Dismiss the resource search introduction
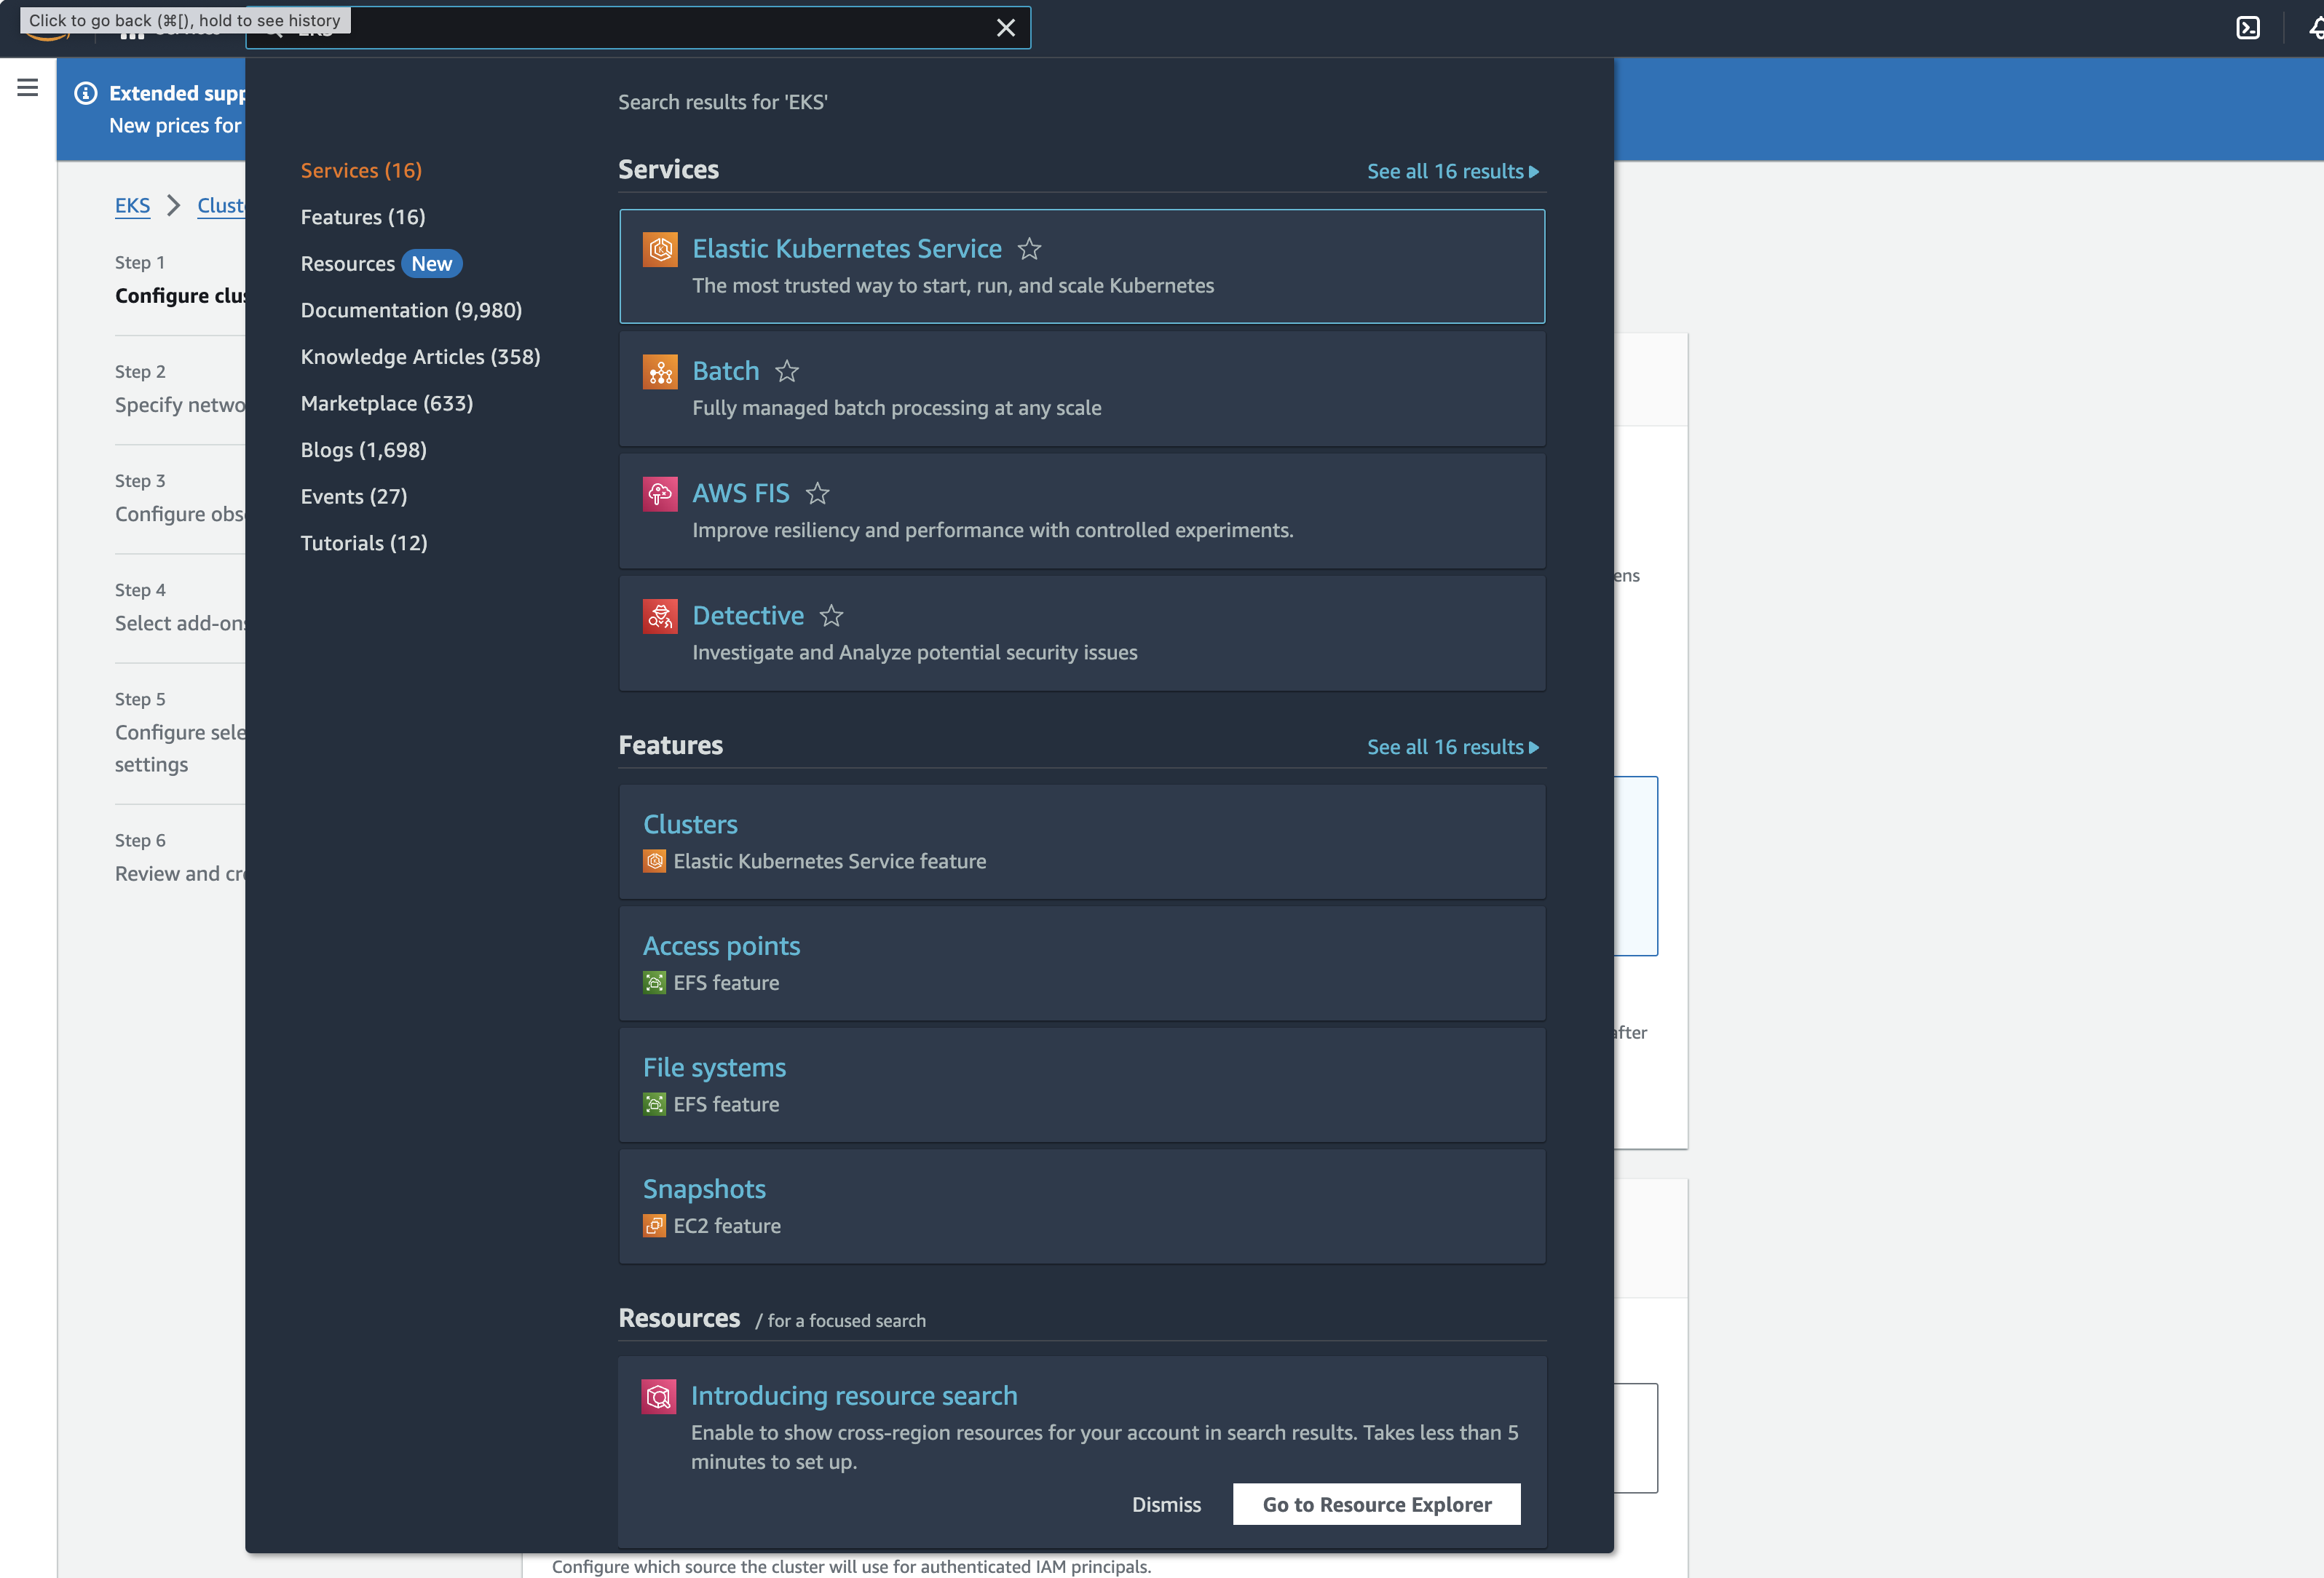Image resolution: width=2324 pixels, height=1578 pixels. click(1166, 1504)
